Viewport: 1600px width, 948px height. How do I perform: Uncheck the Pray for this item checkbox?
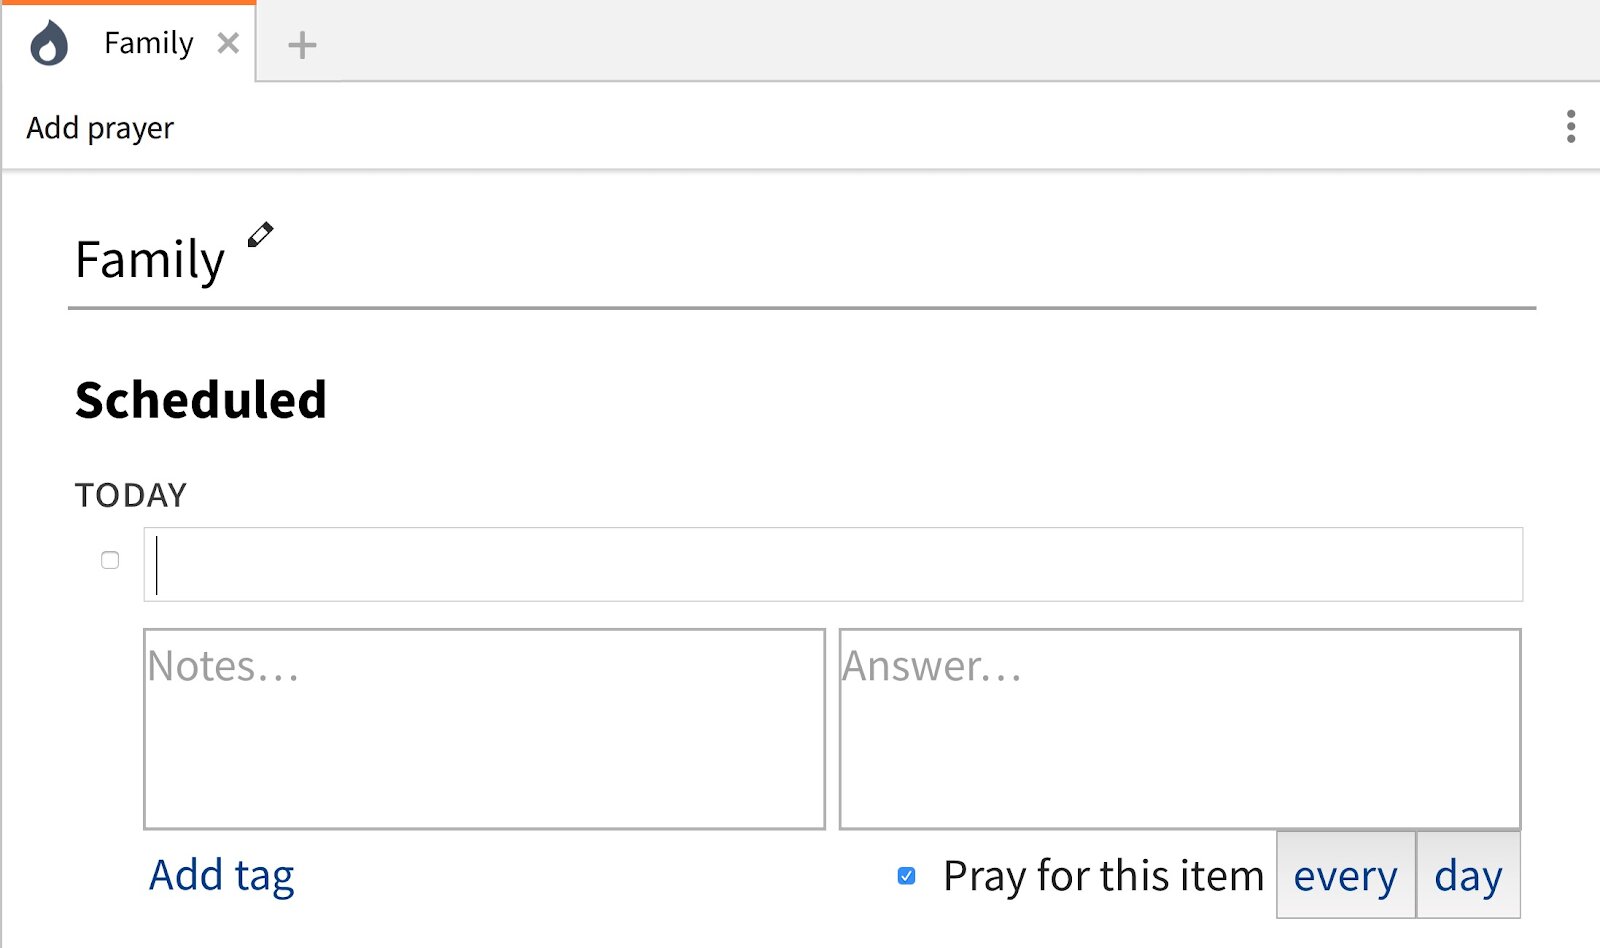point(907,876)
